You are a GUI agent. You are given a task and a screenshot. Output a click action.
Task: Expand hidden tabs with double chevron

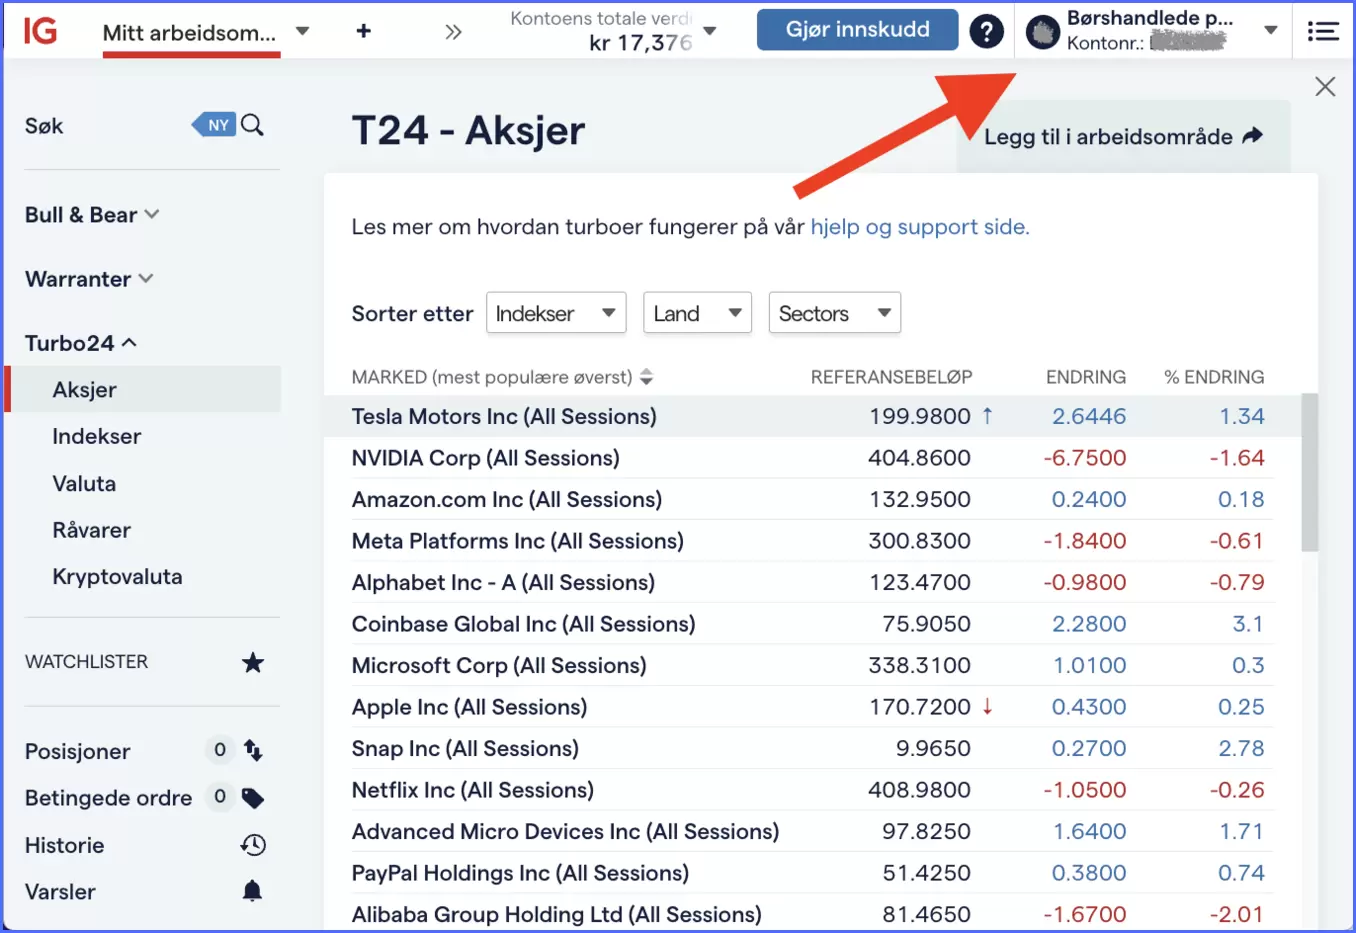coord(453,32)
